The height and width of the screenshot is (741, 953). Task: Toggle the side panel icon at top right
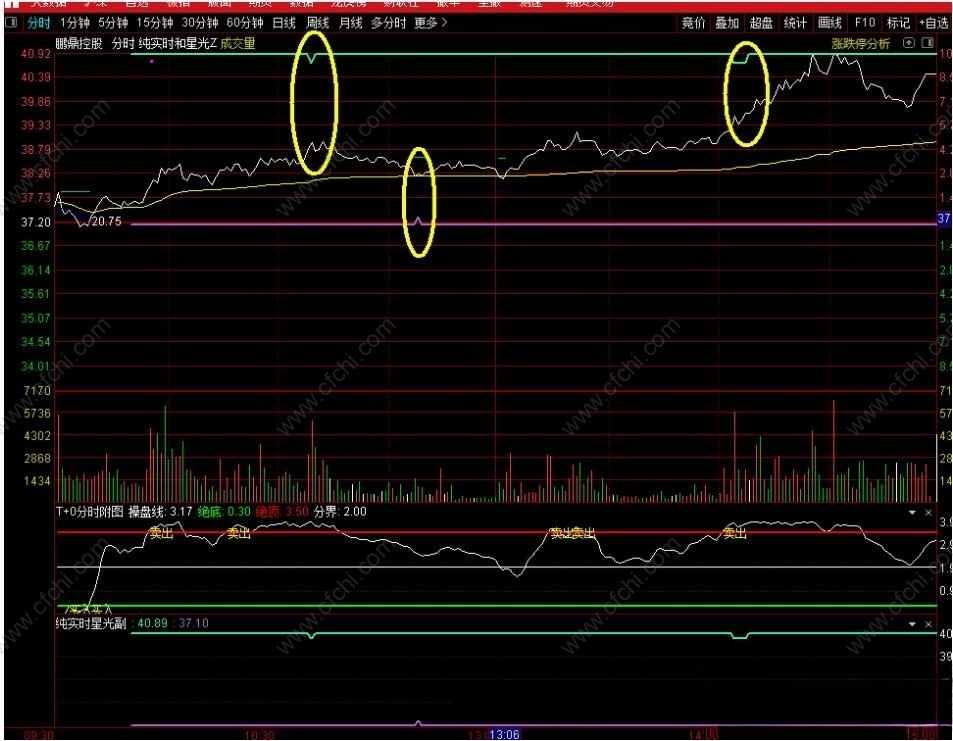point(927,43)
